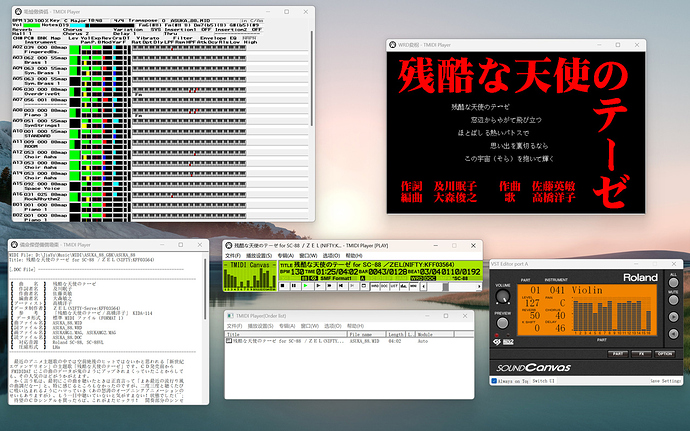Jump to previous track in player toolbar
This screenshot has width=690, height=431.
click(x=341, y=286)
